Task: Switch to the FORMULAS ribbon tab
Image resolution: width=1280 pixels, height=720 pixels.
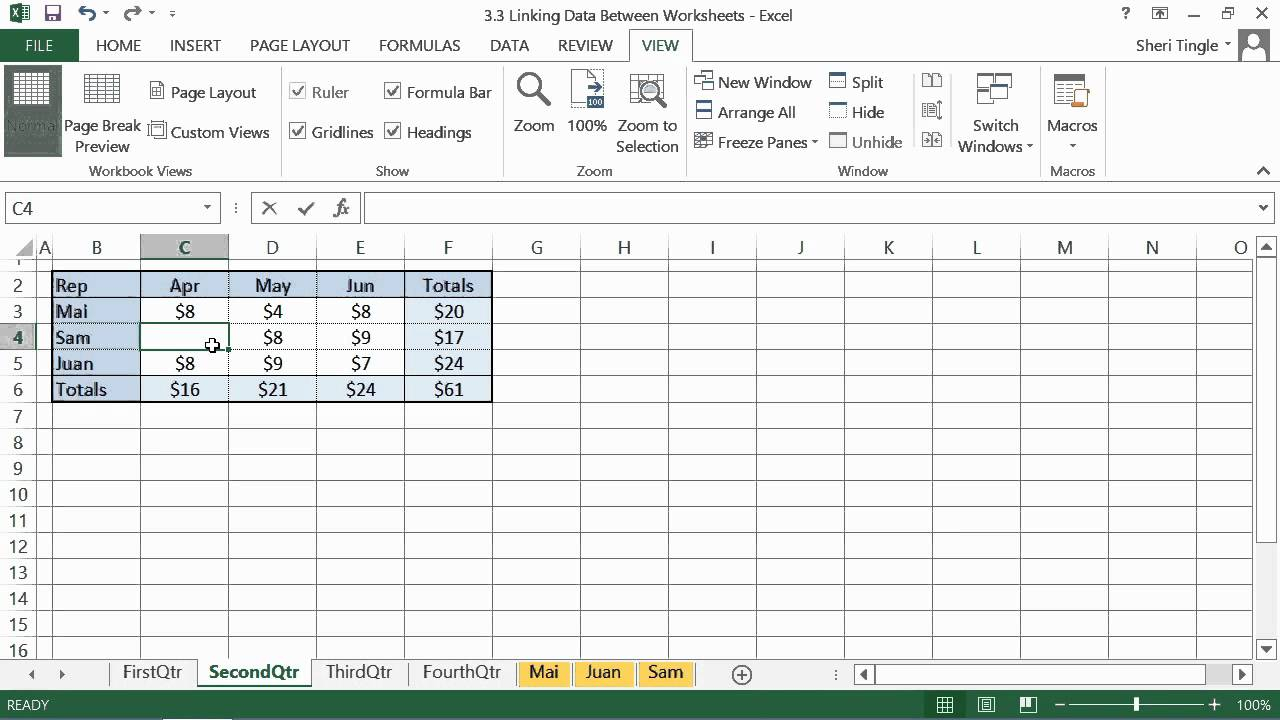Action: (419, 45)
